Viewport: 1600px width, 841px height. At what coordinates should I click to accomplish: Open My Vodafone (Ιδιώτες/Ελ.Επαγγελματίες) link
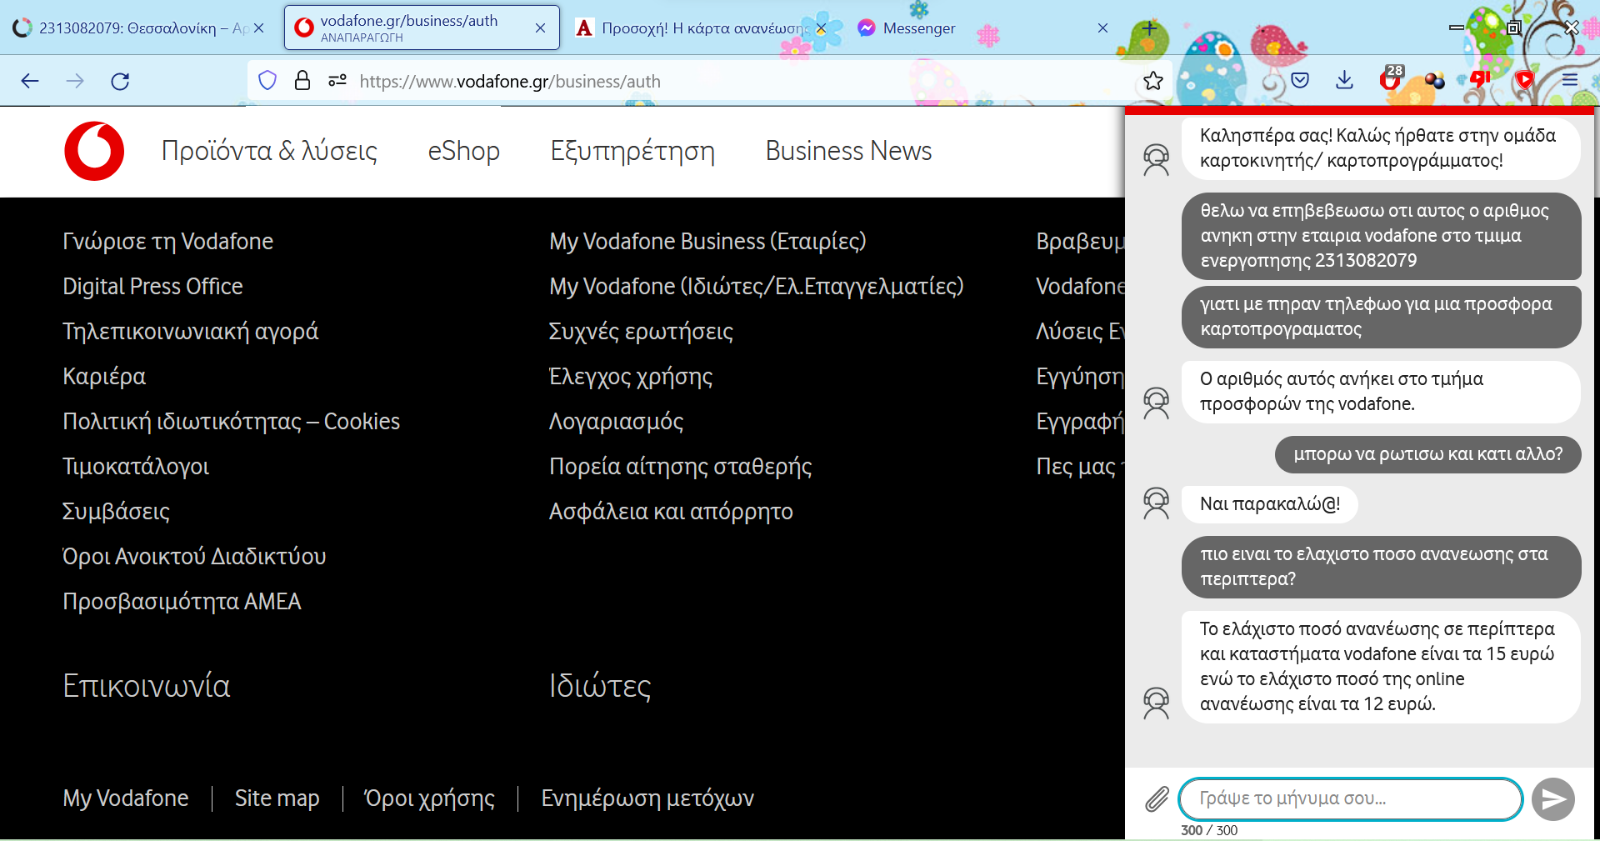coord(756,286)
